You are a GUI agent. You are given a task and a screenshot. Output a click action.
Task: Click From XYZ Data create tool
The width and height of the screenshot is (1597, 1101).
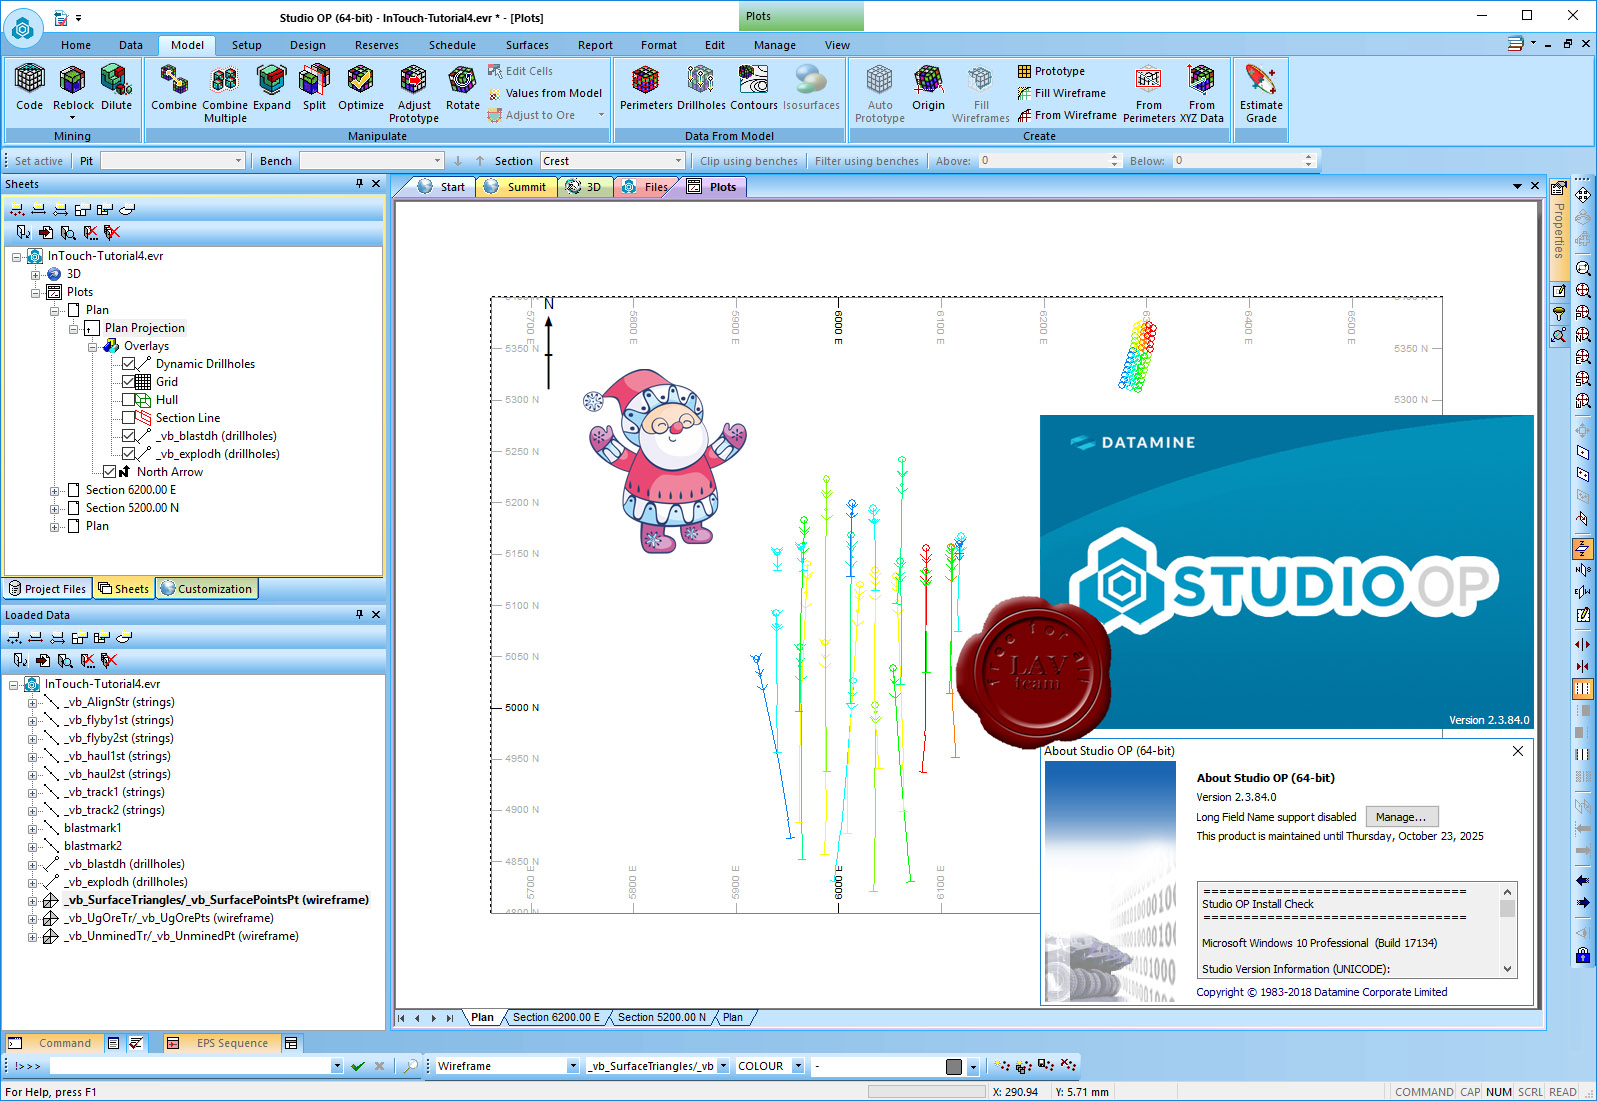(1201, 93)
